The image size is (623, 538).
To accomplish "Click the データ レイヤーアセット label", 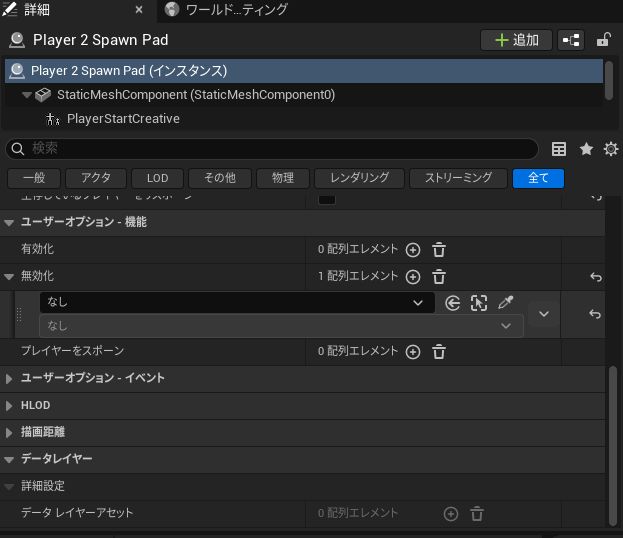I will [x=77, y=513].
